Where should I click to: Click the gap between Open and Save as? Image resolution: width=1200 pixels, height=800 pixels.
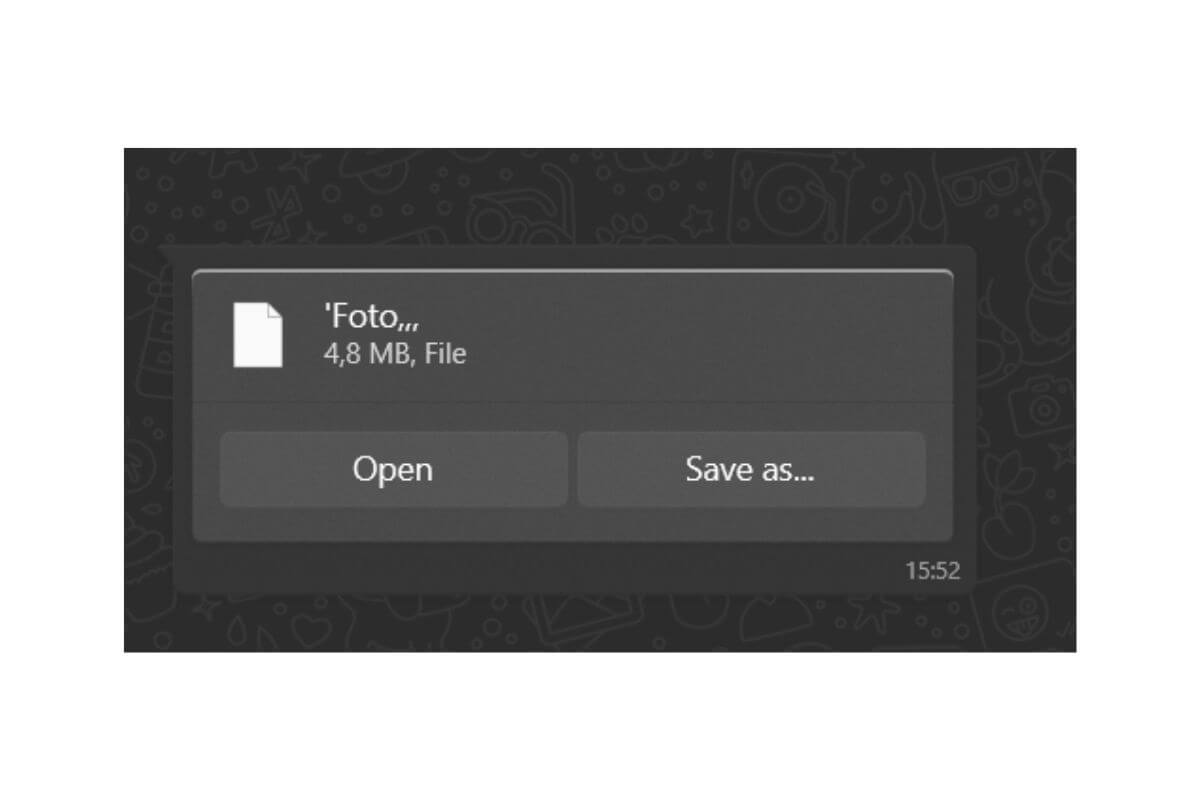pyautogui.click(x=572, y=469)
